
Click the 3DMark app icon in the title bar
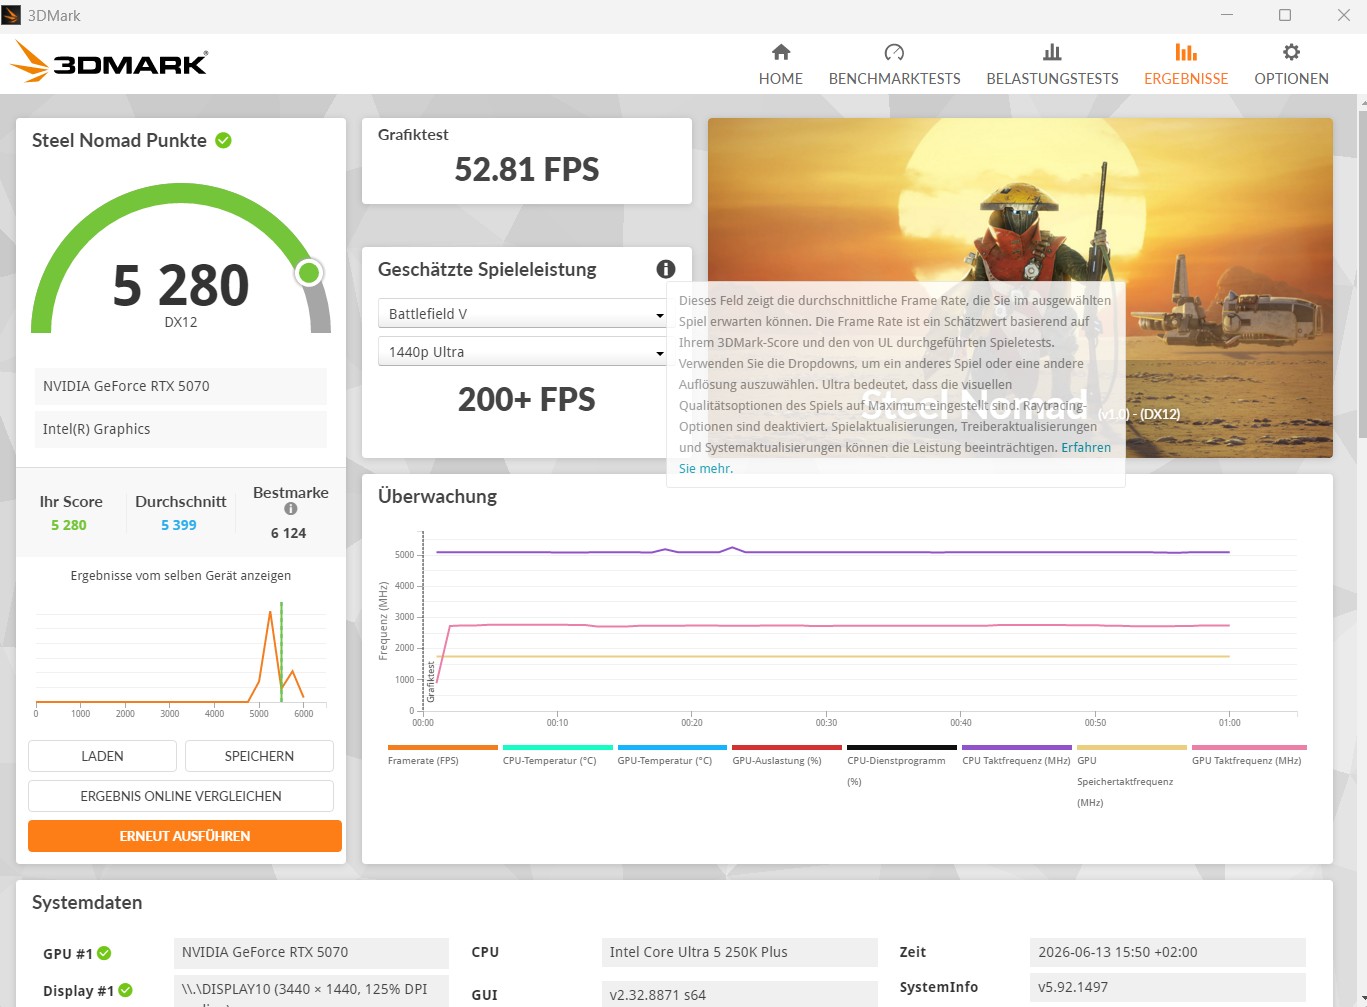[11, 15]
